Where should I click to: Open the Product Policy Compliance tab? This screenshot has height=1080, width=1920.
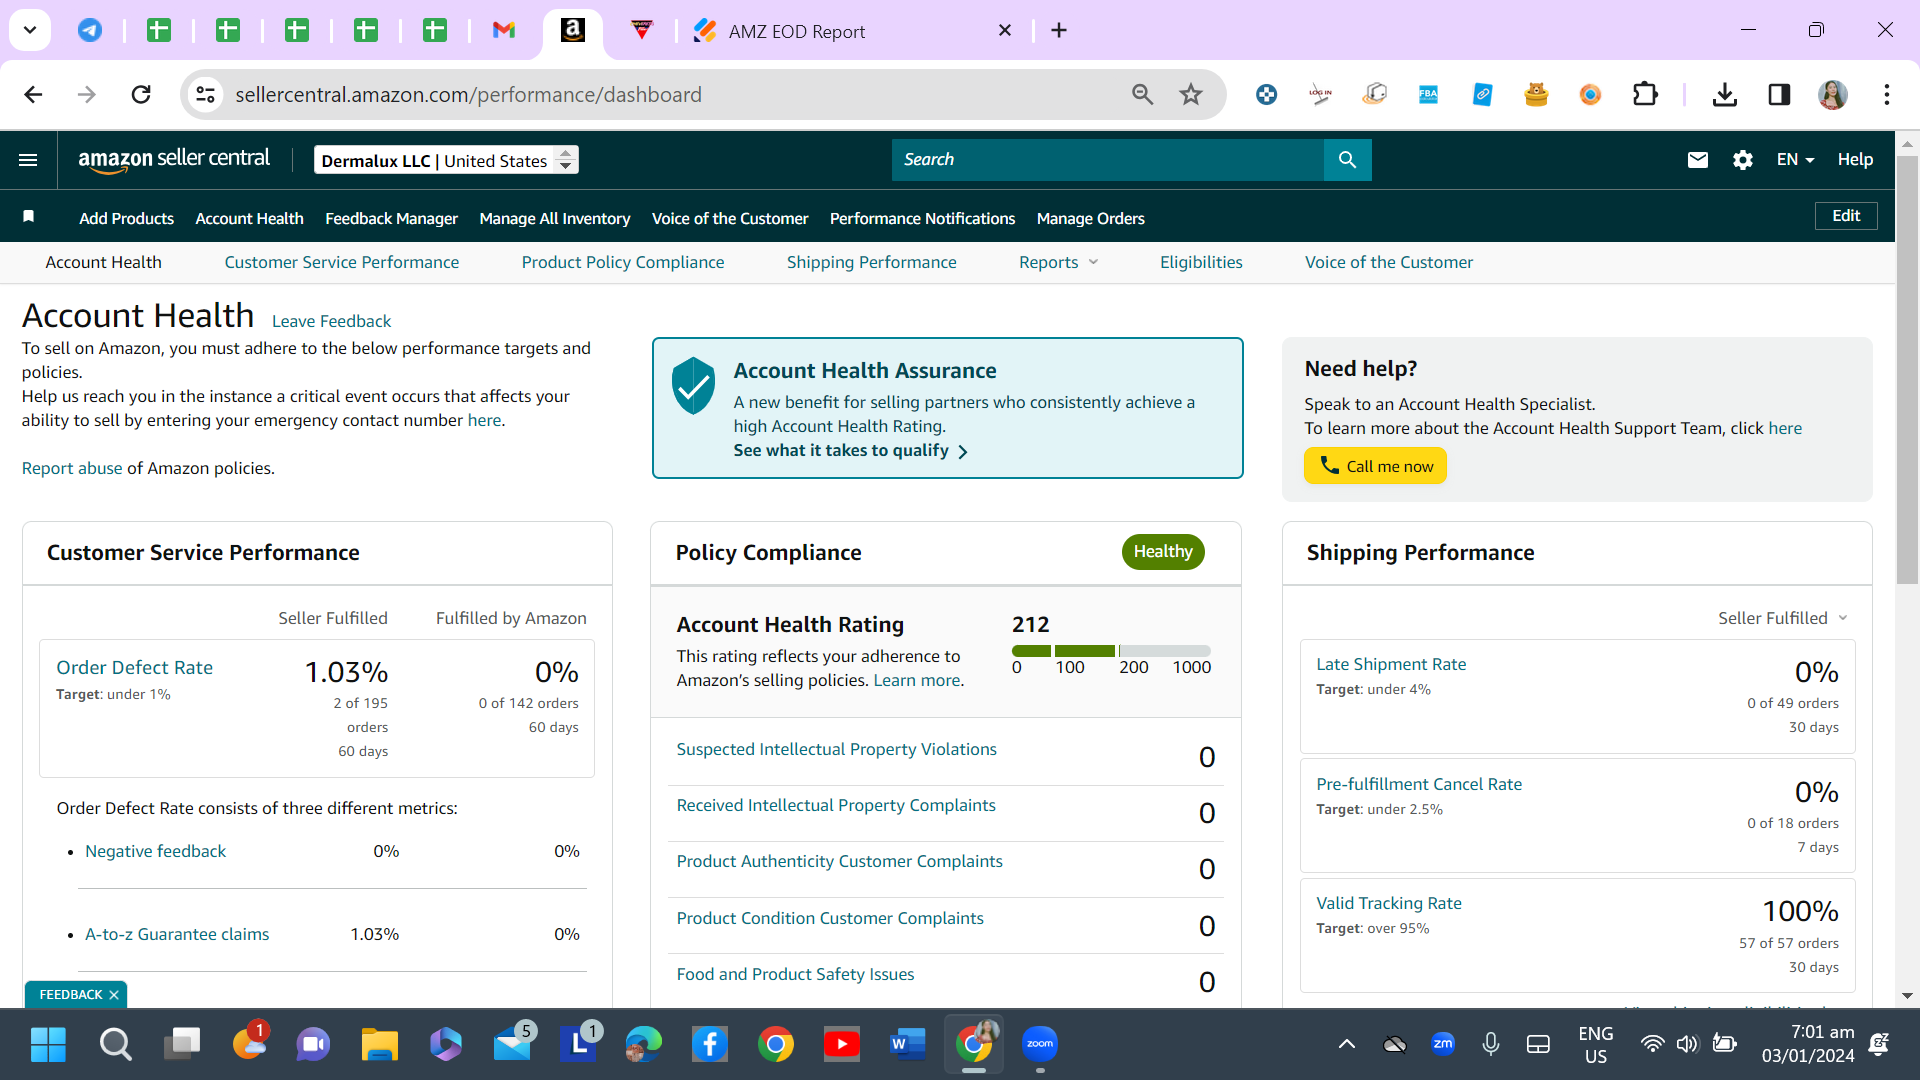coord(623,262)
